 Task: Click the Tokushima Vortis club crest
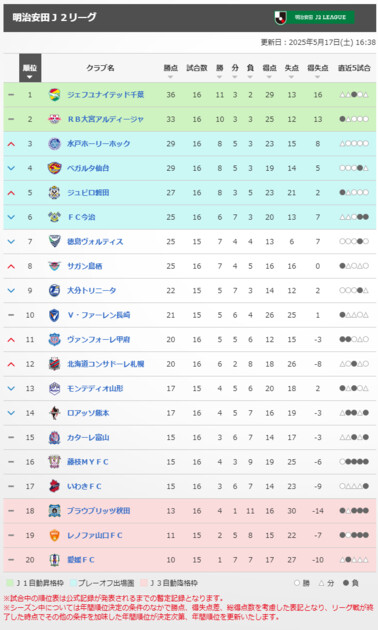point(54,241)
